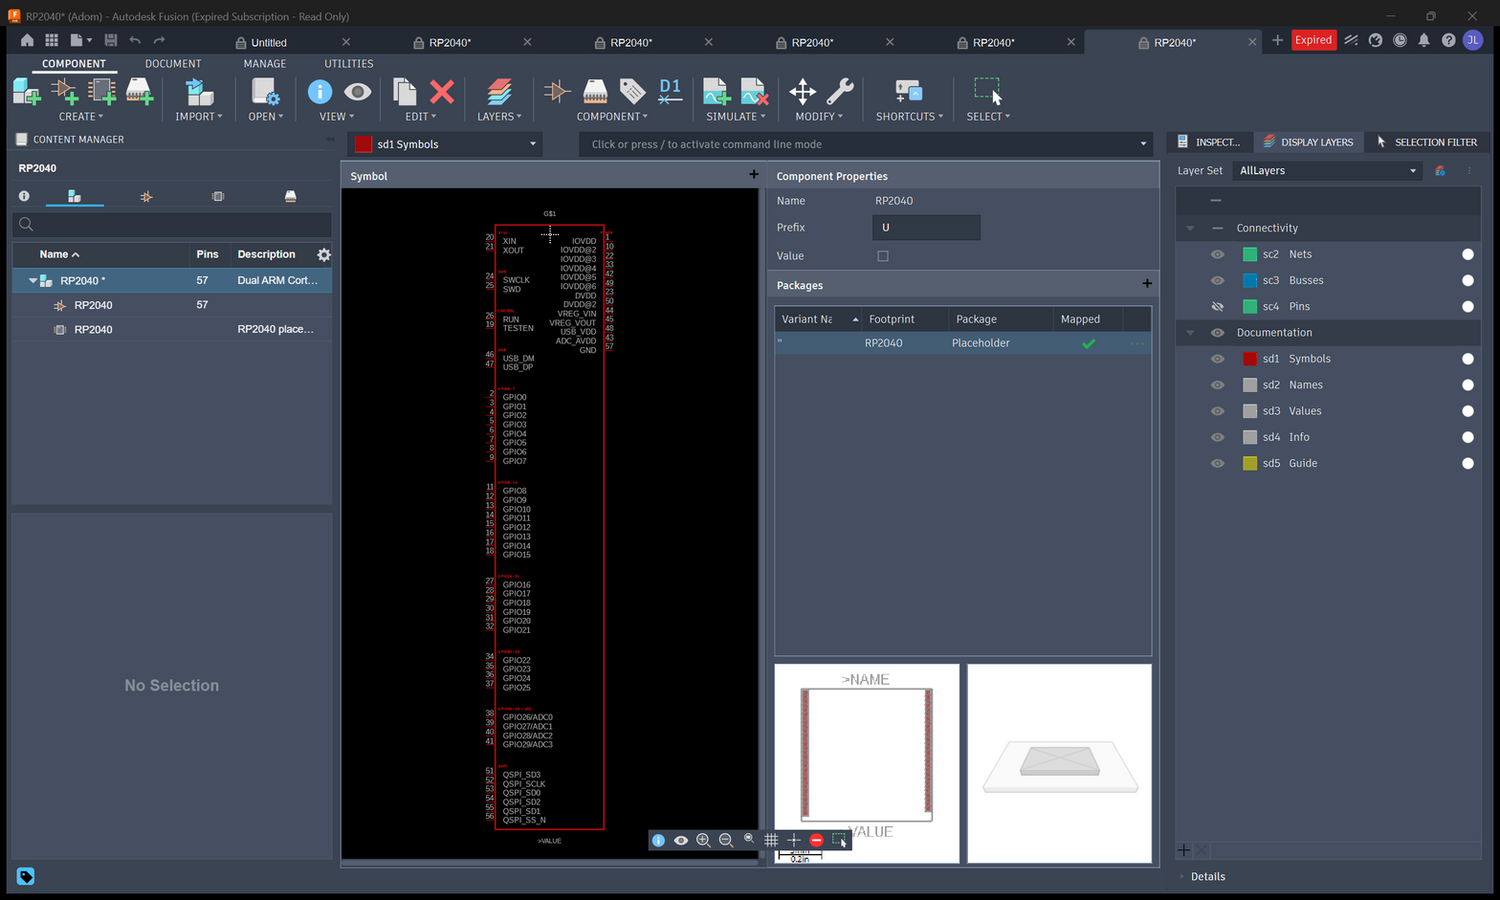1500x900 pixels.
Task: Click the wrench icon in Modify group
Action: (840, 92)
